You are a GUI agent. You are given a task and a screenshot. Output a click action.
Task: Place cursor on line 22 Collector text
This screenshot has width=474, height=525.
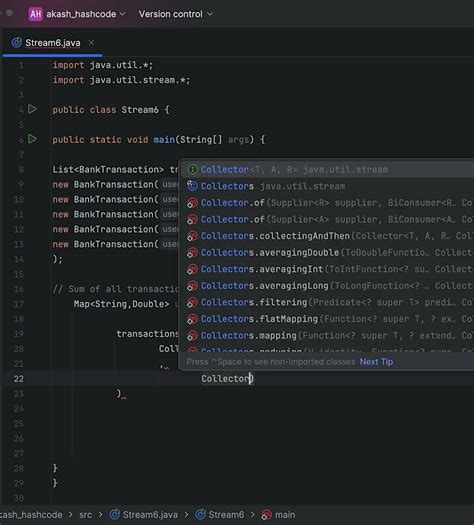(x=227, y=379)
